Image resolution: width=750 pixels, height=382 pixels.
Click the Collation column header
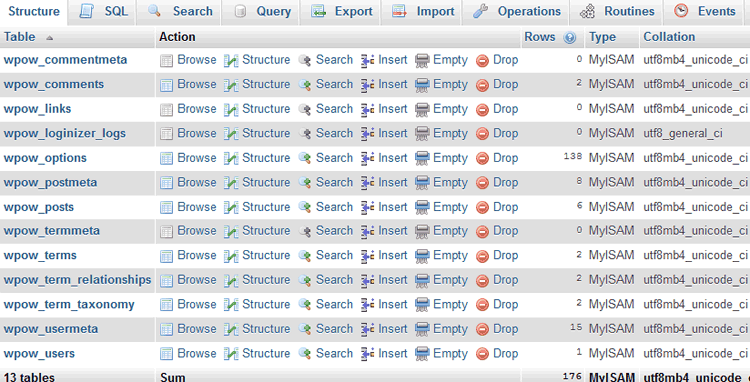669,37
